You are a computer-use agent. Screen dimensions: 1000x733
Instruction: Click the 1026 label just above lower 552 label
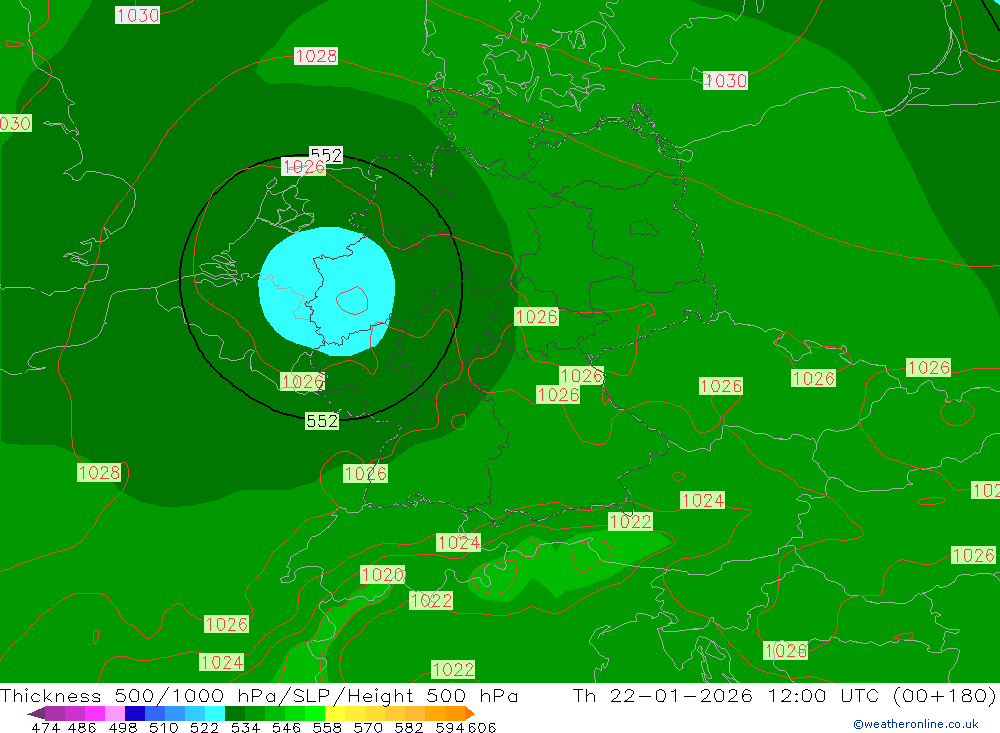coord(302,382)
